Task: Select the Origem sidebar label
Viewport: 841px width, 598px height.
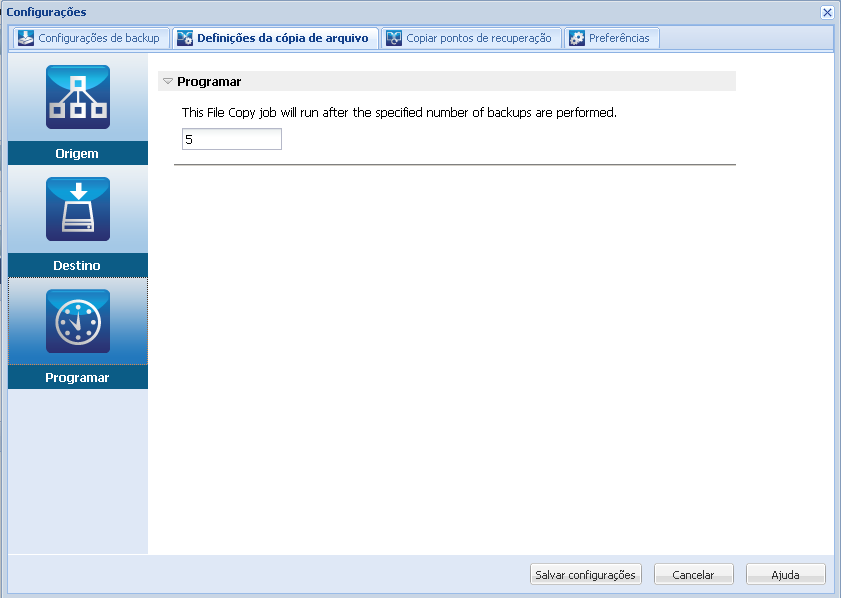Action: coord(78,153)
